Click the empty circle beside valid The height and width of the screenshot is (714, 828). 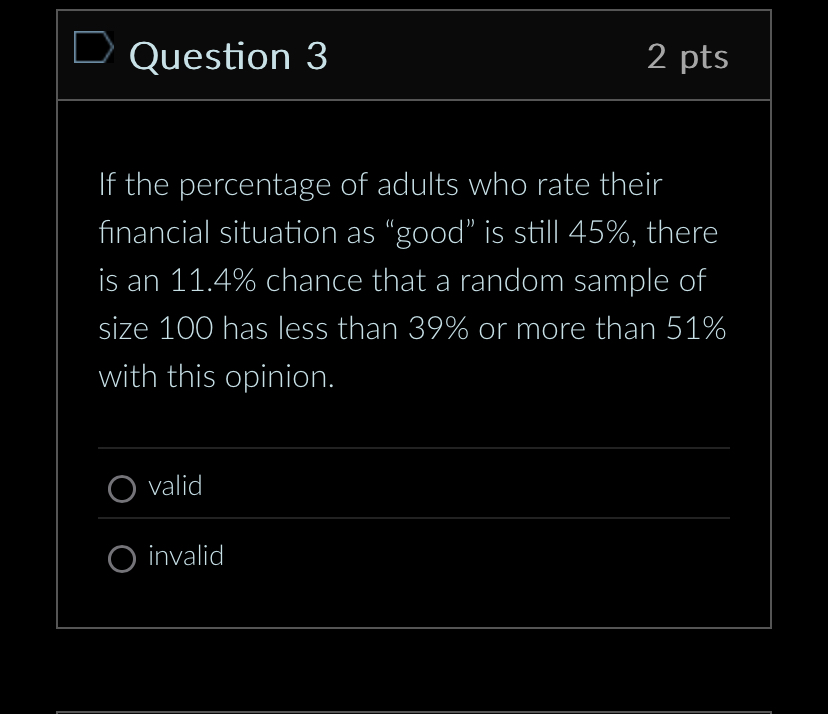pyautogui.click(x=122, y=488)
